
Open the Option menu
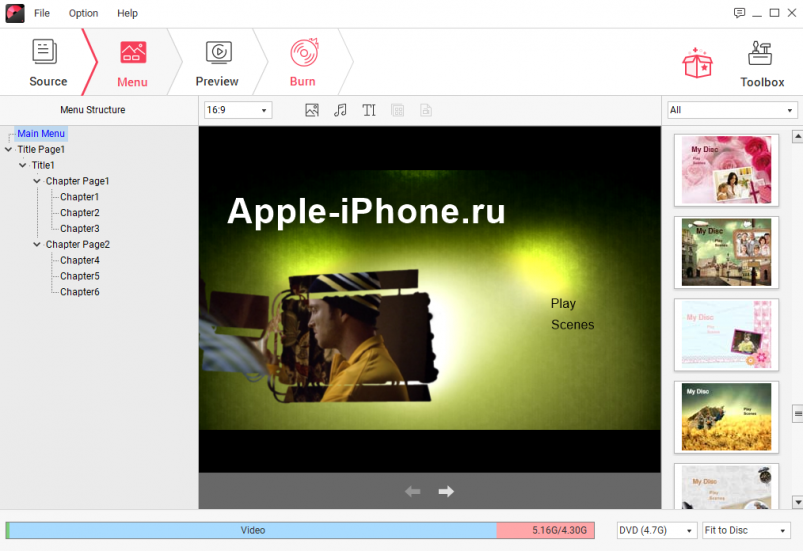83,13
